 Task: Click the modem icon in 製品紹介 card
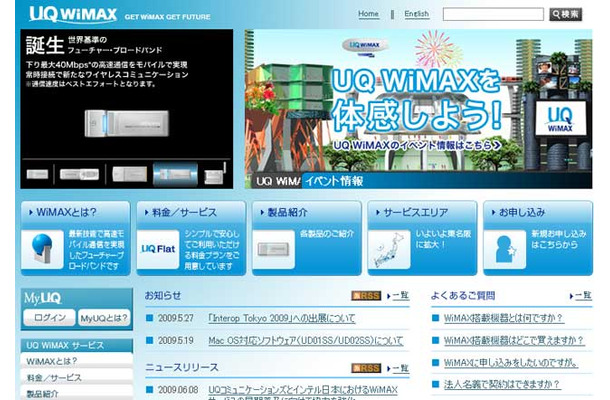(273, 249)
